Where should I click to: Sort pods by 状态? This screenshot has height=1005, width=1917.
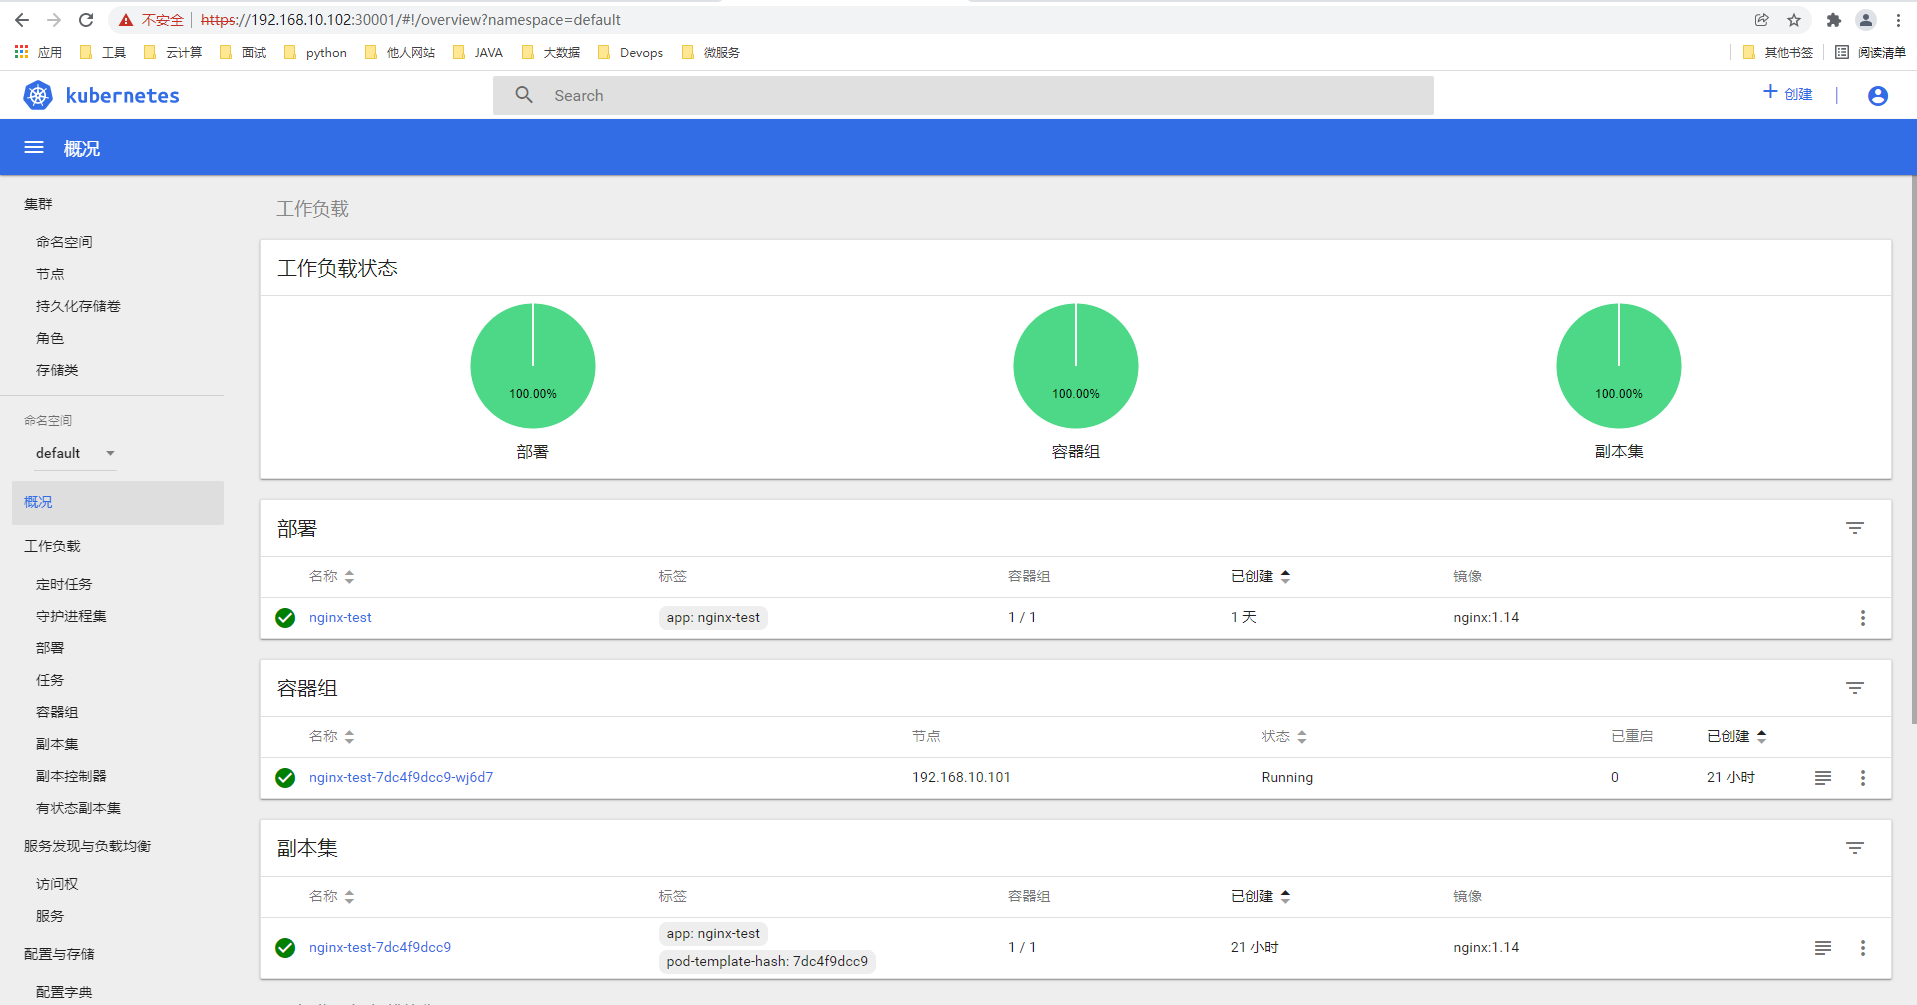point(1284,736)
